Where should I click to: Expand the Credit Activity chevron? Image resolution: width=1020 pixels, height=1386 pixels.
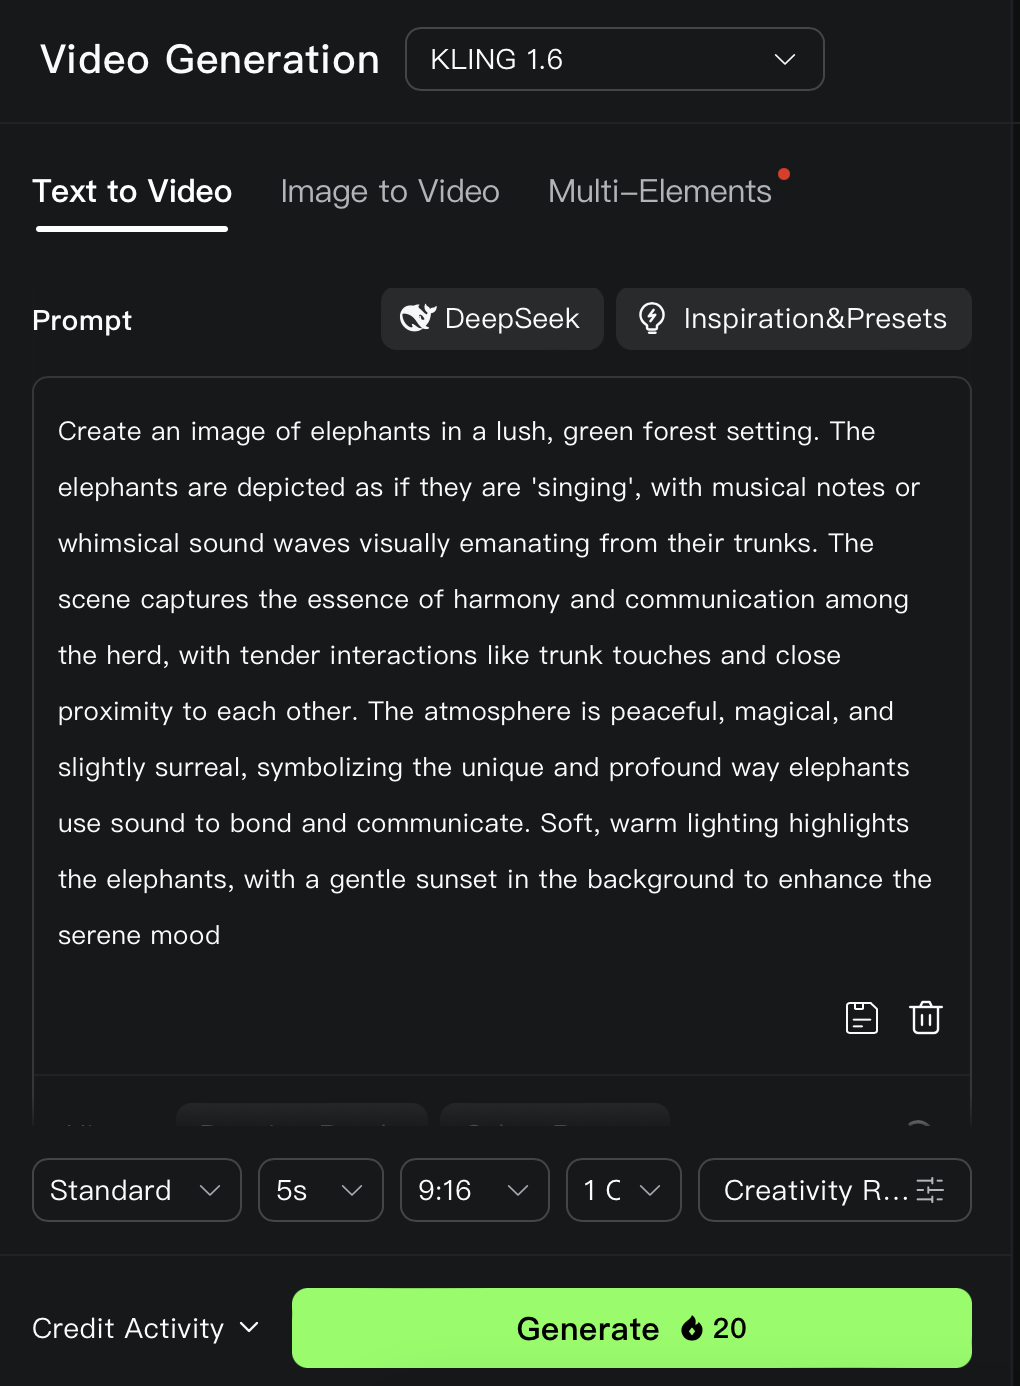(x=250, y=1327)
